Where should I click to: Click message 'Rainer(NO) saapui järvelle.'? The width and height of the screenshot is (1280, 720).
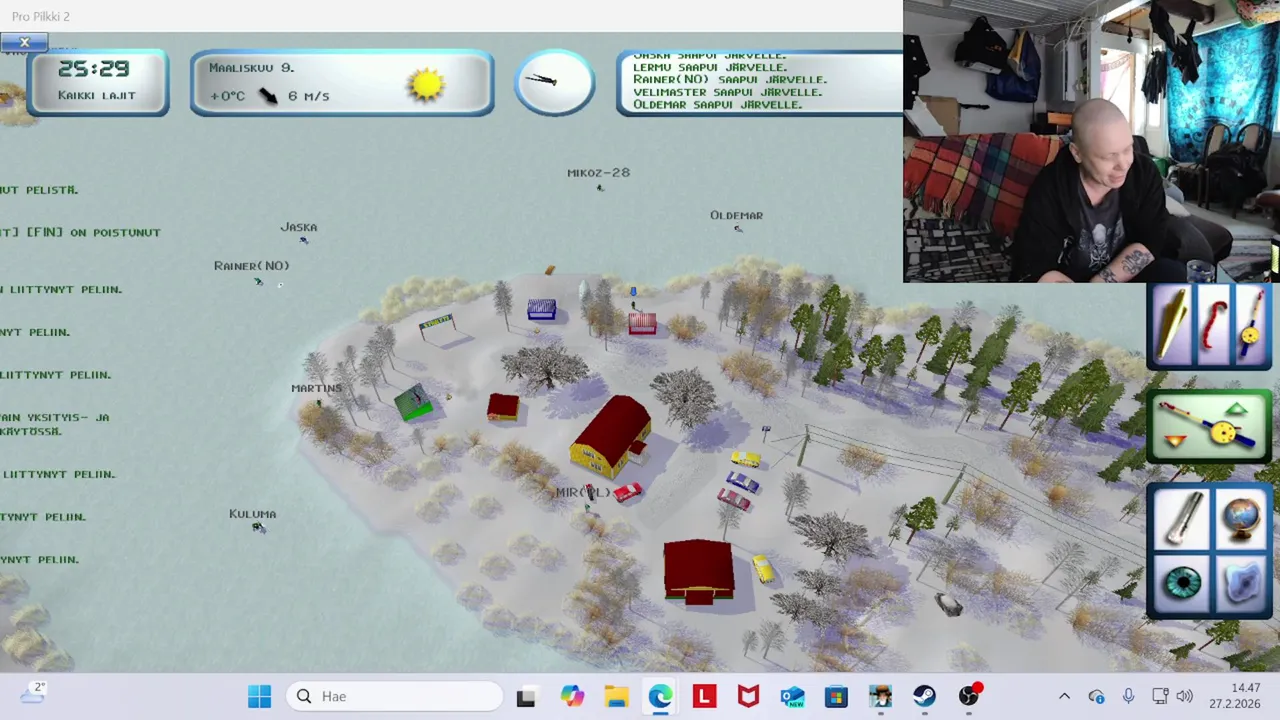pyautogui.click(x=730, y=79)
